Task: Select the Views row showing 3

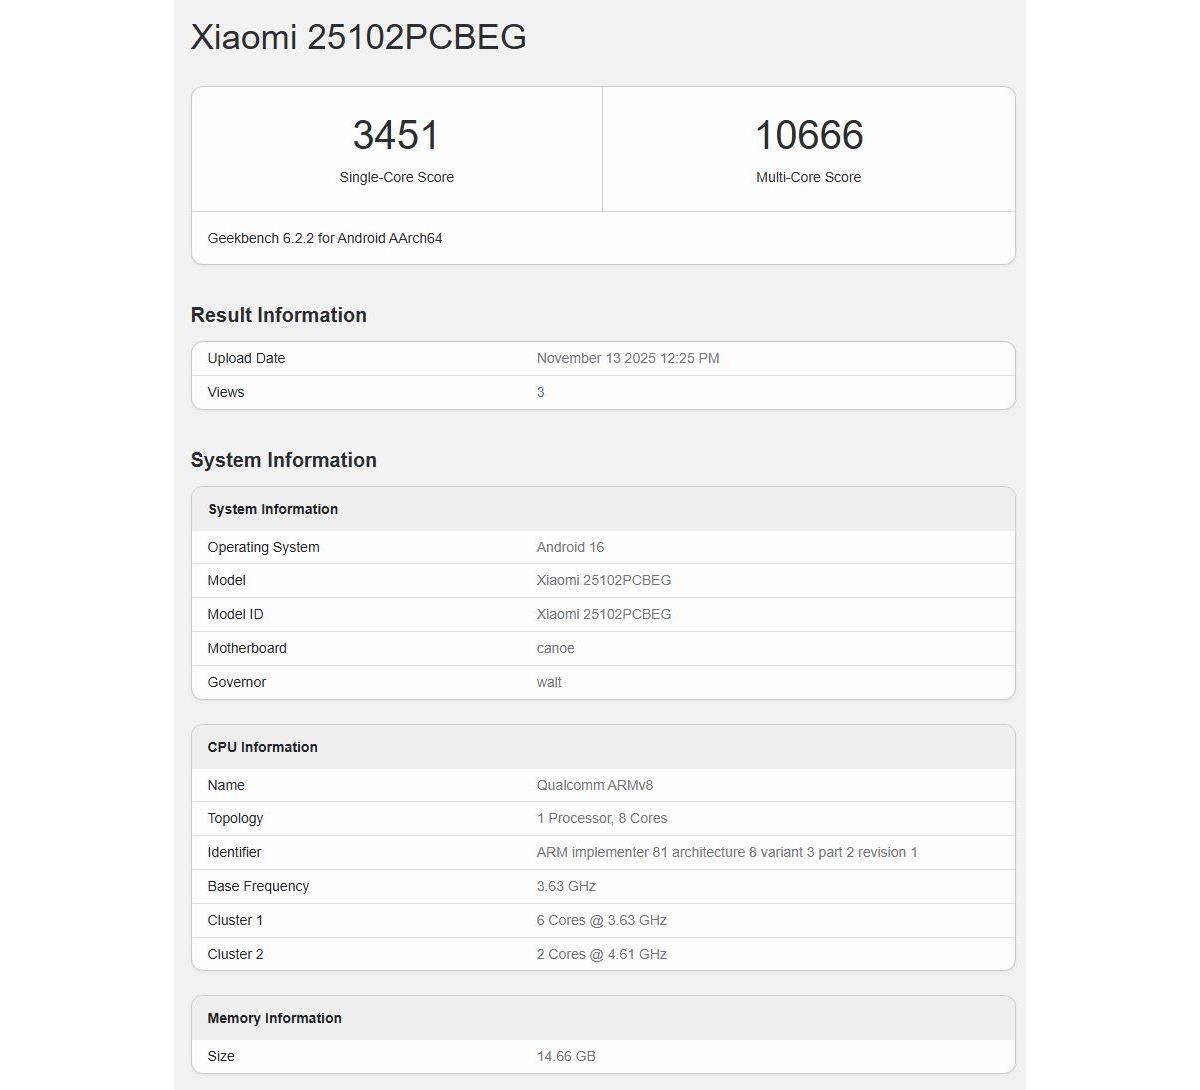Action: coord(600,392)
